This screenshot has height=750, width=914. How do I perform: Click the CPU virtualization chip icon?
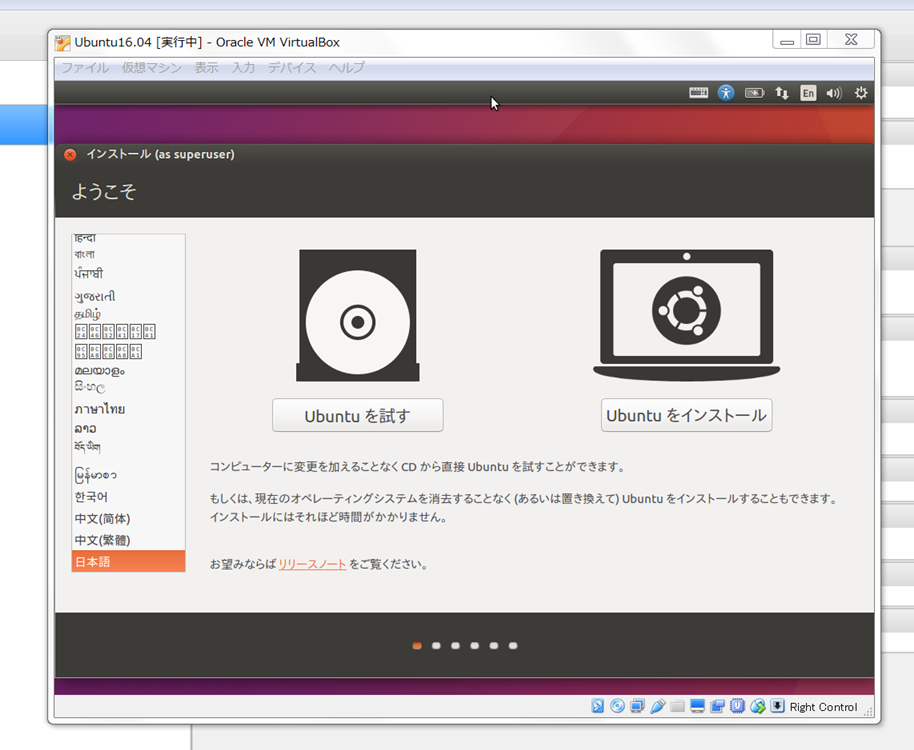point(737,706)
